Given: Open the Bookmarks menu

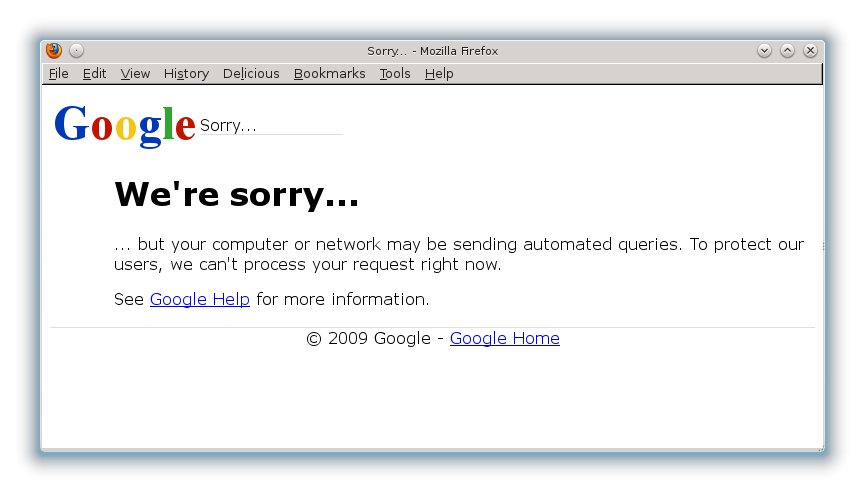Looking at the screenshot, I should 329,73.
